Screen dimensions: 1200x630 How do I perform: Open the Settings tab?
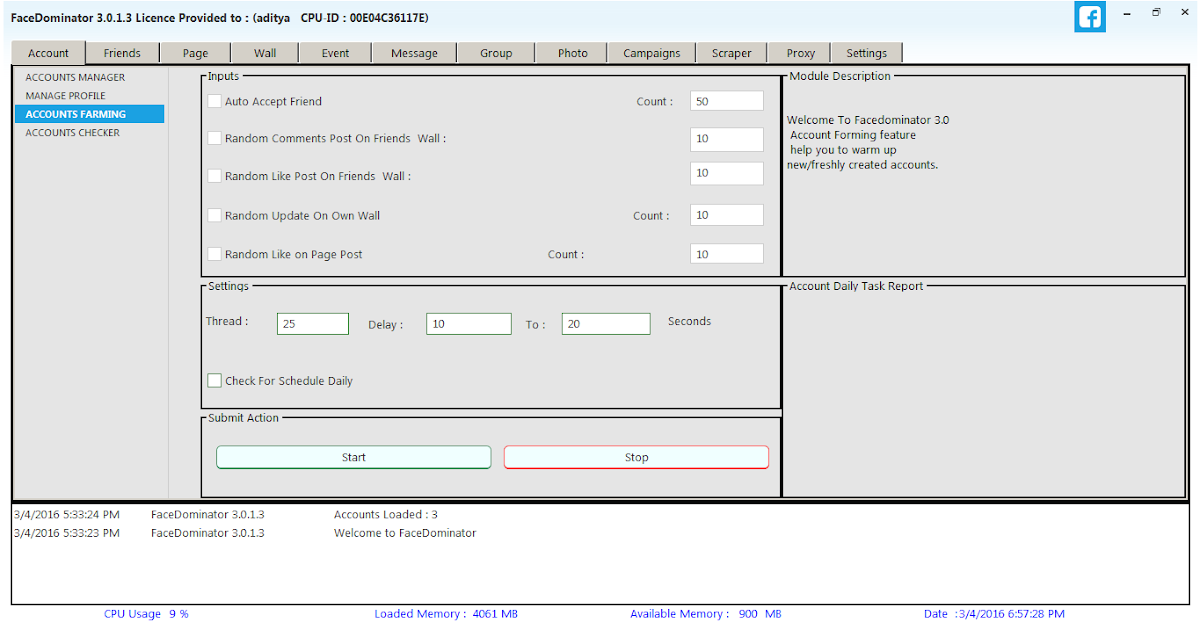tap(867, 53)
